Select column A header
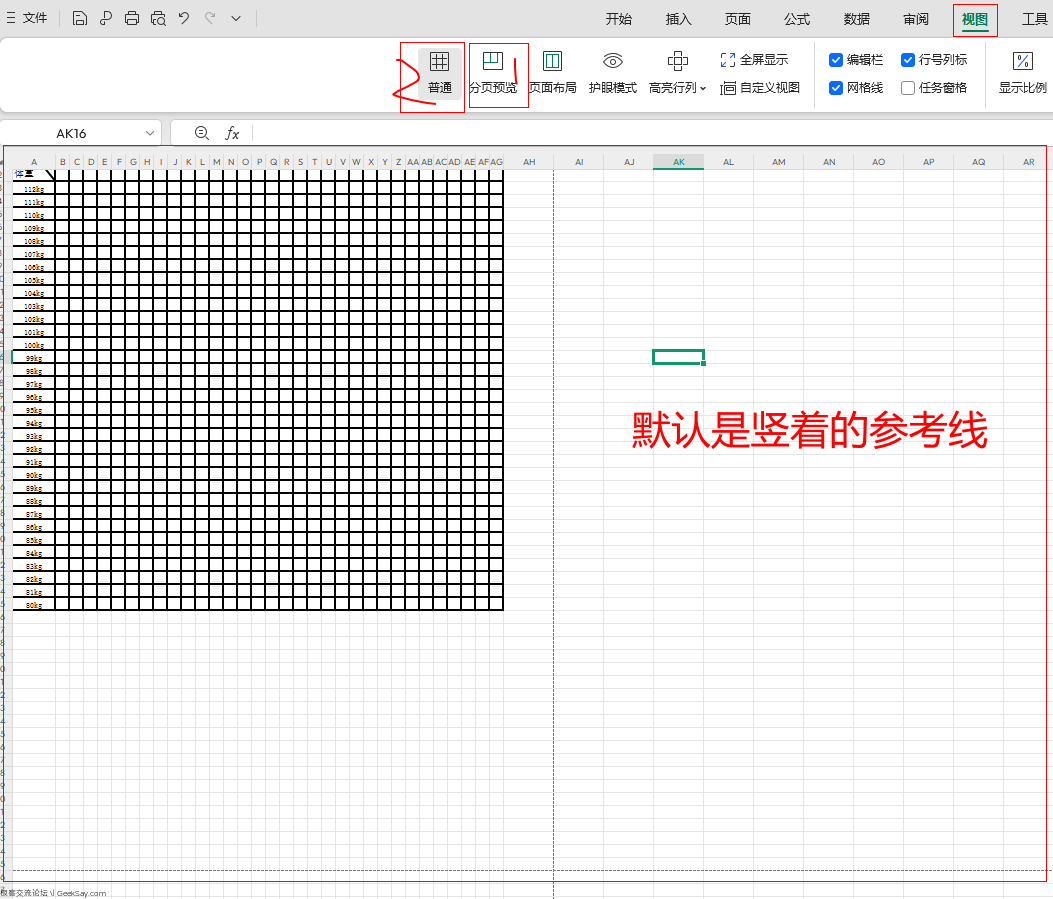Viewport: 1053px width, 899px height. [34, 162]
